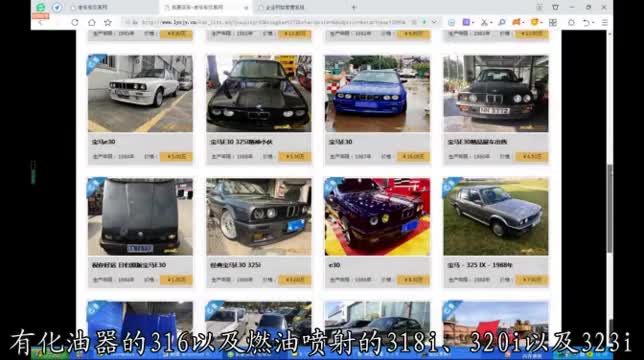644x360 pixels.
Task: Open the silver BMW on grass photo
Action: 496,217
